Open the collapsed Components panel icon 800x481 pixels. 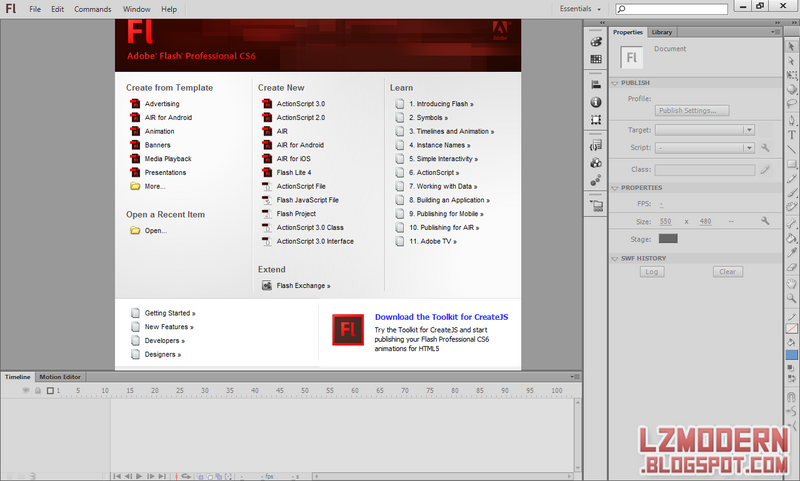[595, 163]
